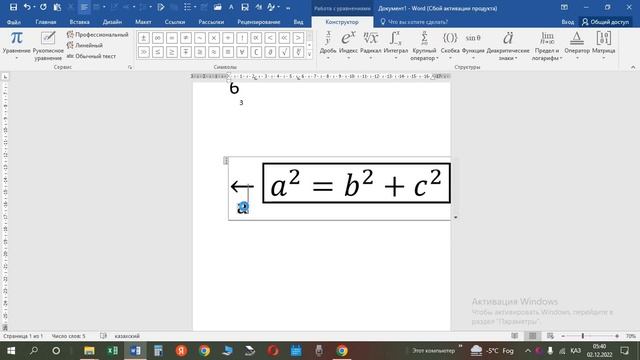The width and height of the screenshot is (640, 360).
Task: Open the Ссылки tab
Action: (175, 22)
